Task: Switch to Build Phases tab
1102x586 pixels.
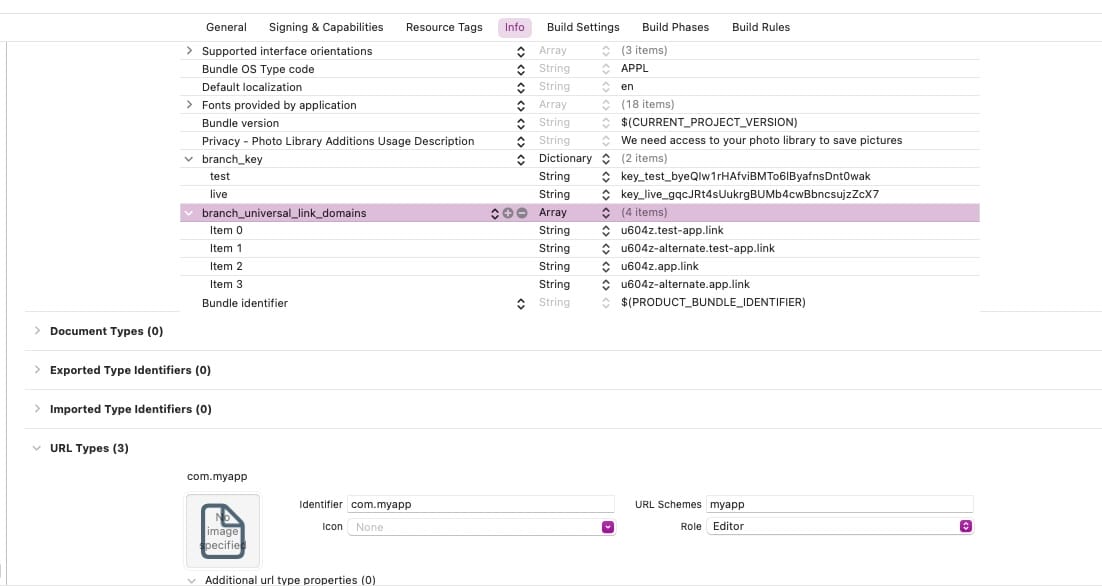Action: [675, 27]
